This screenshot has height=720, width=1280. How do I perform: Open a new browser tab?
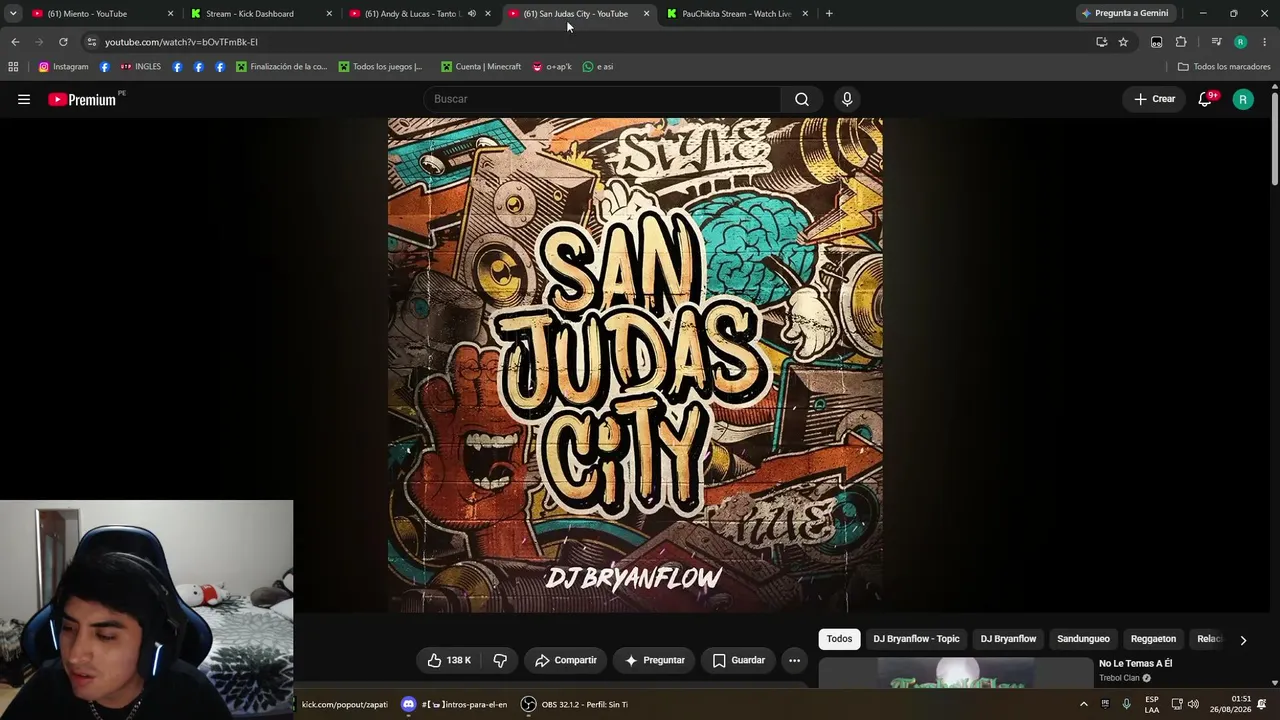[829, 14]
